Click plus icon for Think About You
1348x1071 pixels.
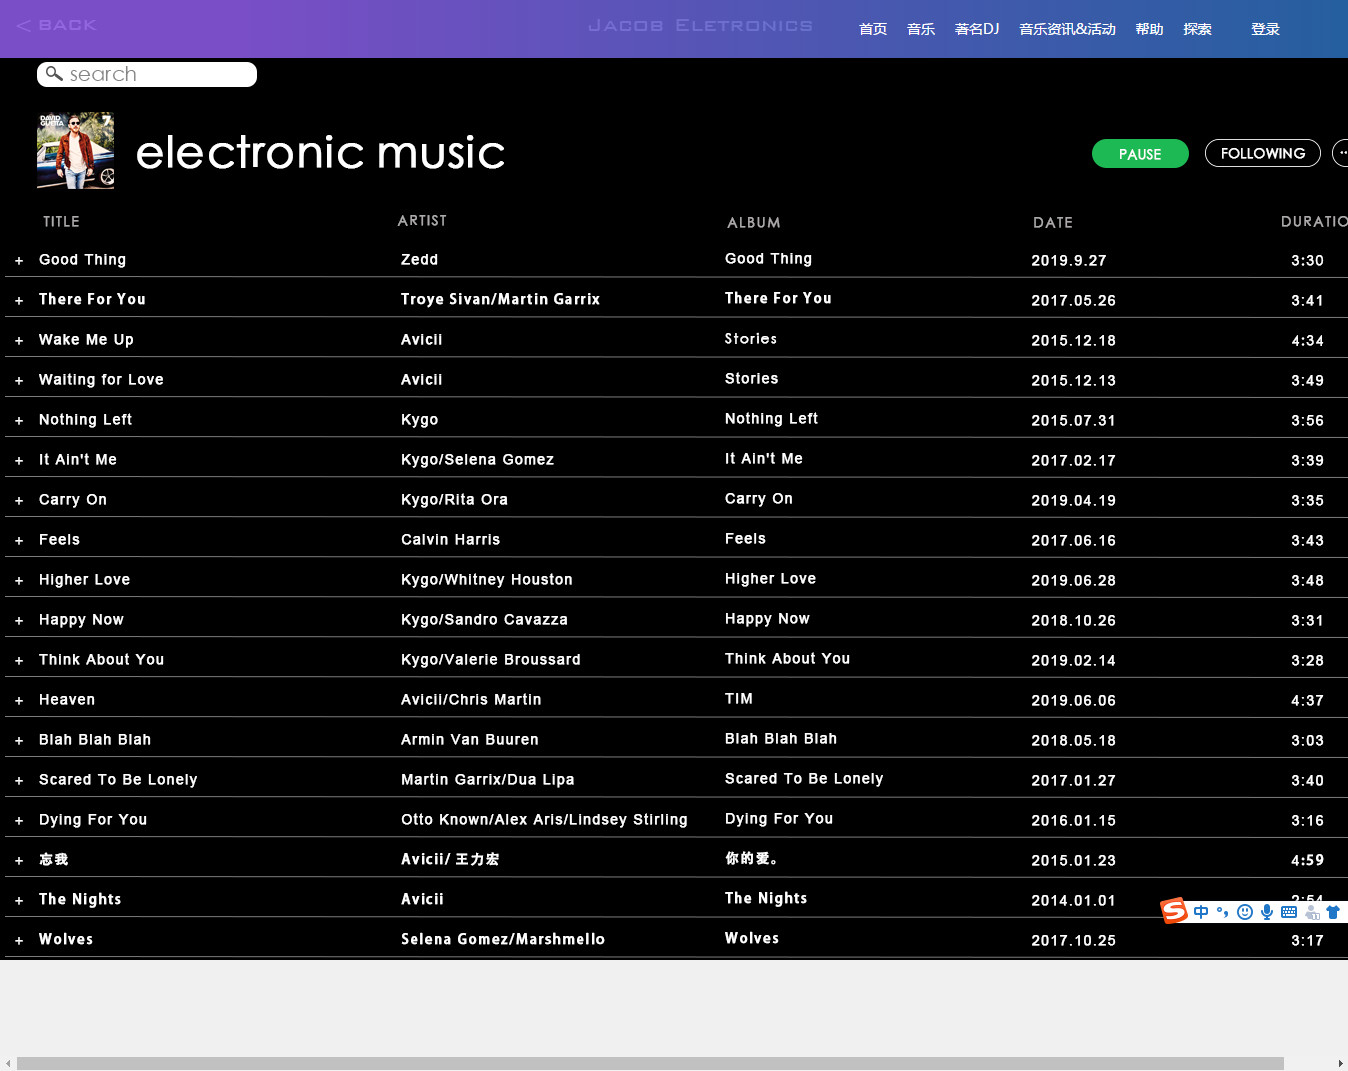tap(19, 661)
